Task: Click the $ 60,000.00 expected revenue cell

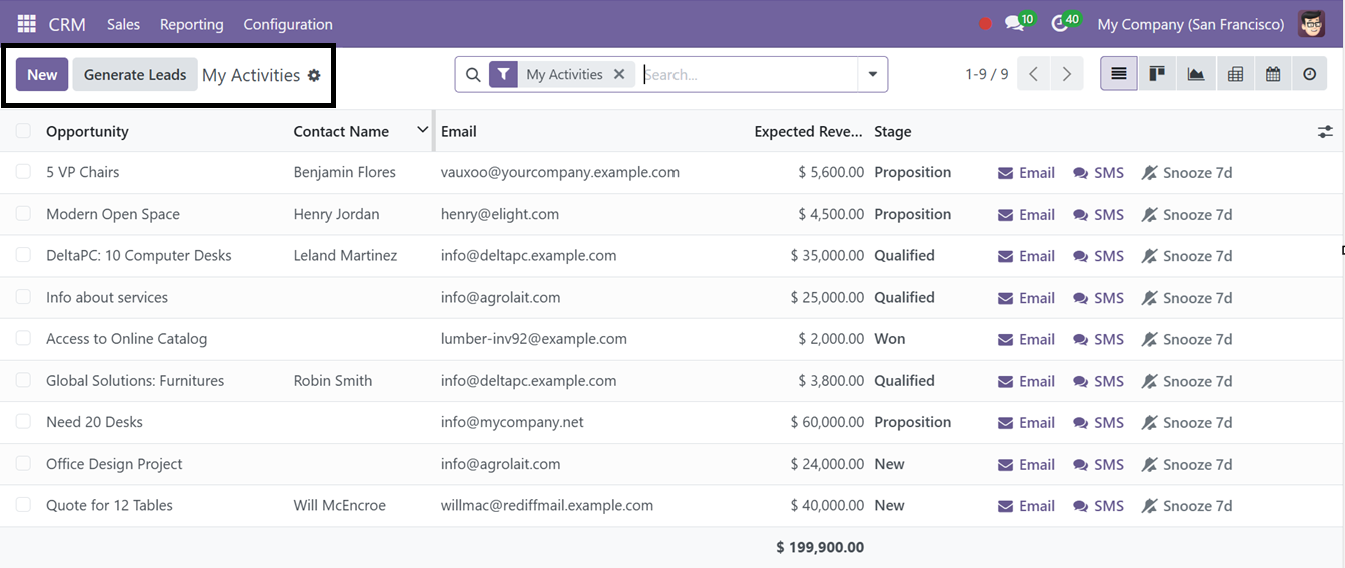Action: pyautogui.click(x=827, y=422)
